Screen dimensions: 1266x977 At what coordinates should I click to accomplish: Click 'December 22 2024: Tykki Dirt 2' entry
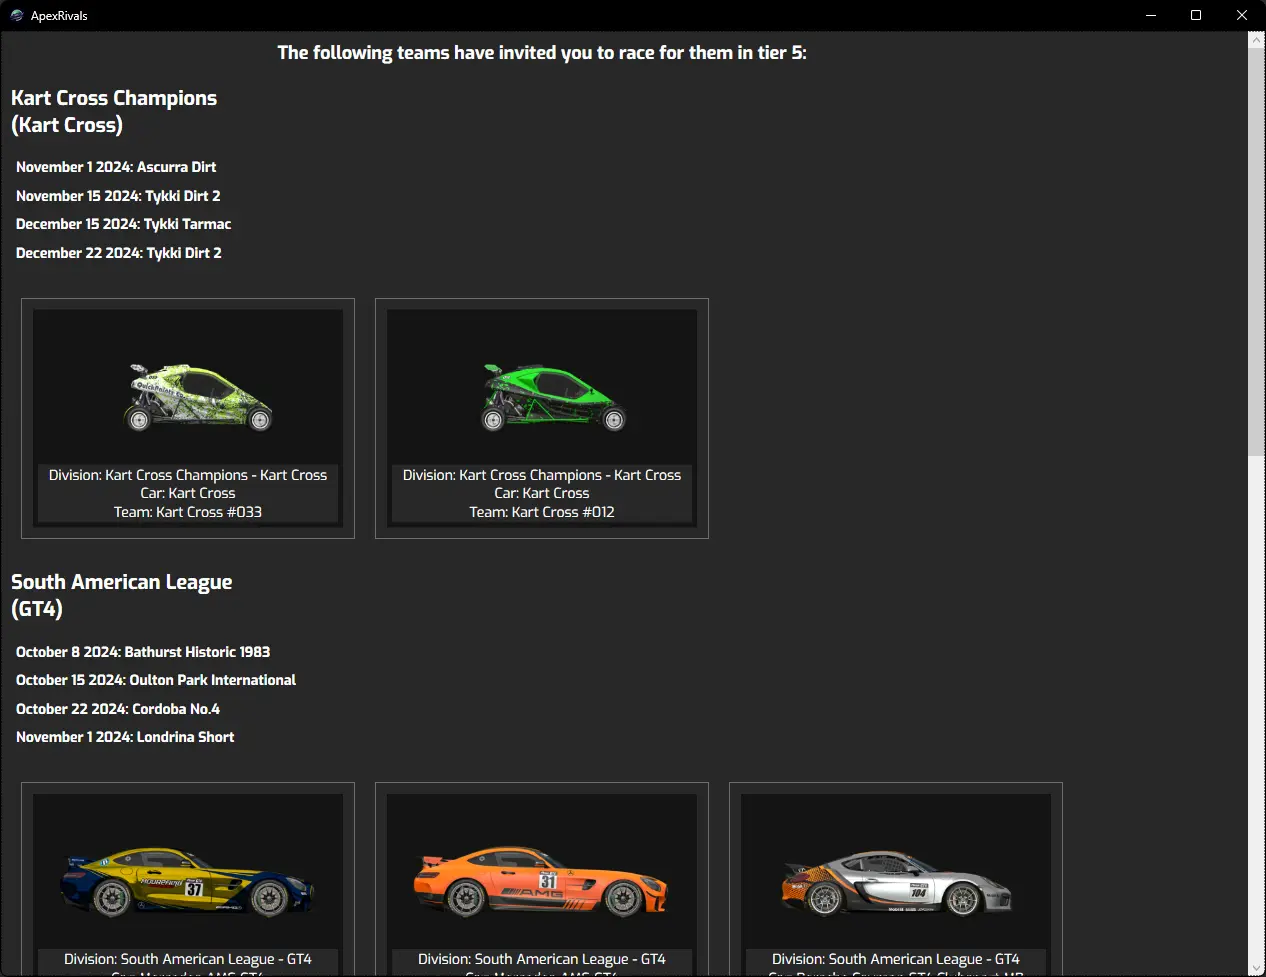tap(119, 253)
